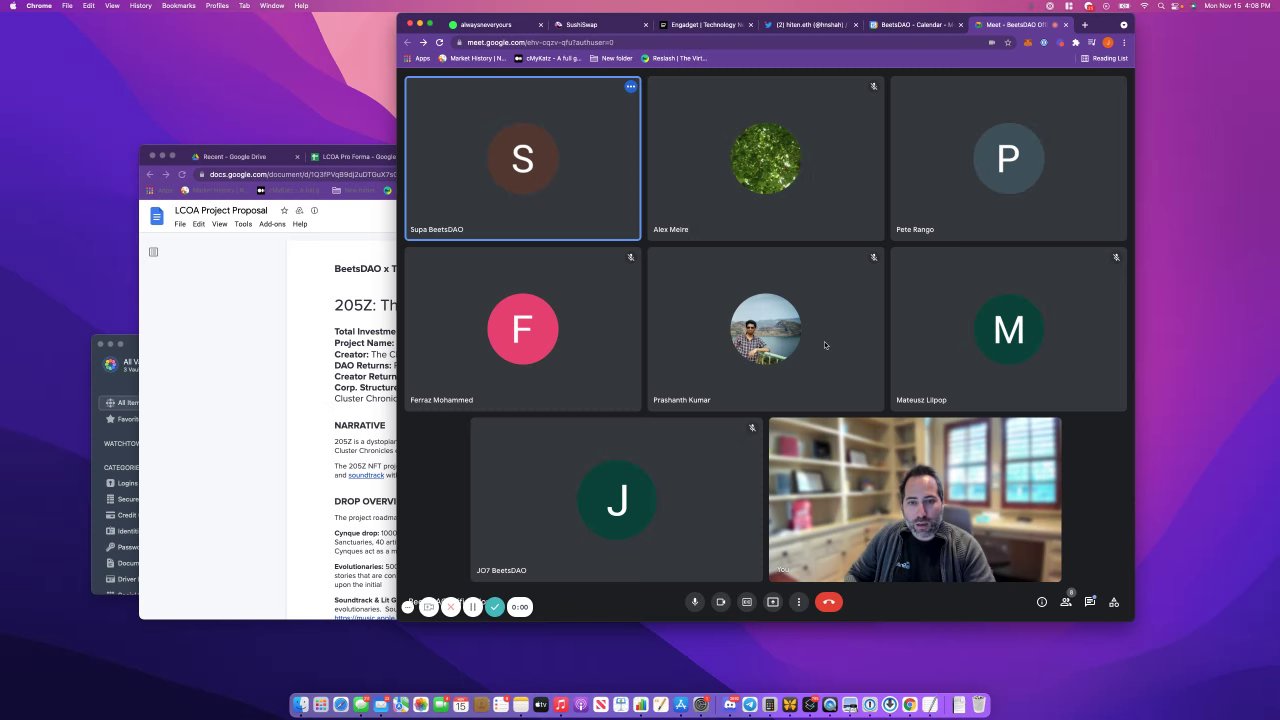Select Prashanth Kumar's profile picture tile

[765, 329]
